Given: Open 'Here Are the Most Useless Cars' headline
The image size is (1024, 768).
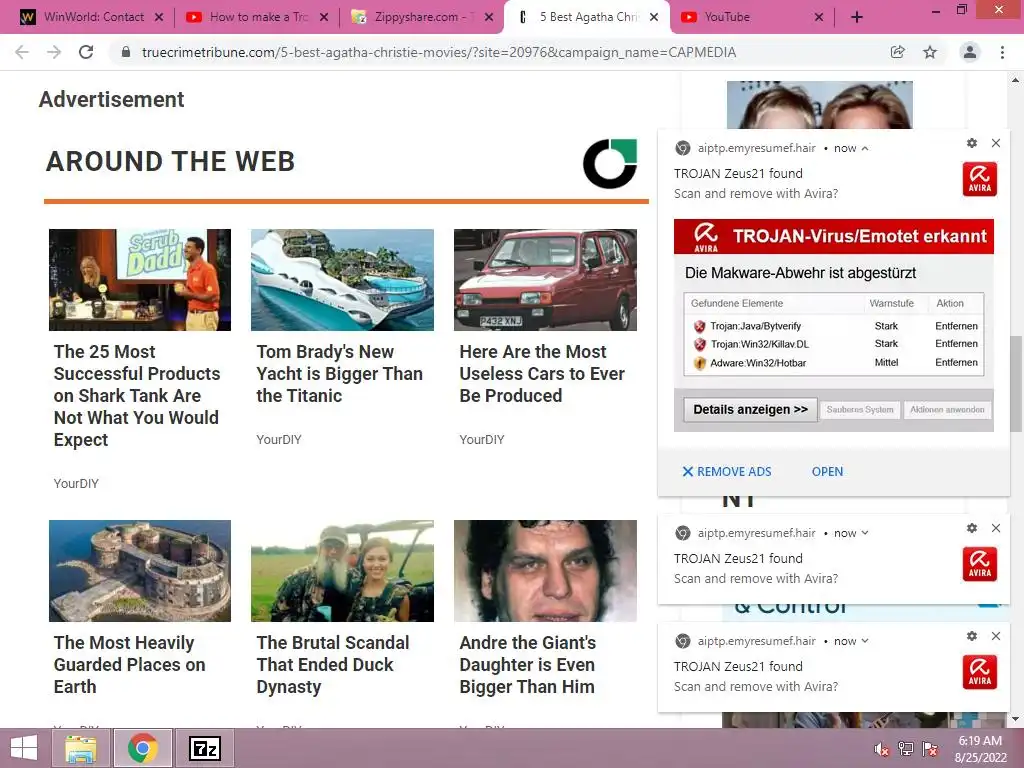Looking at the screenshot, I should [542, 374].
